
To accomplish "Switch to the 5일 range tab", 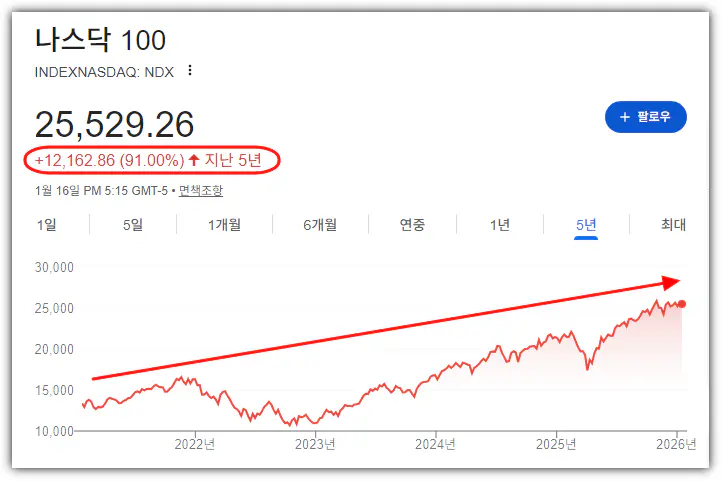I will coord(133,225).
